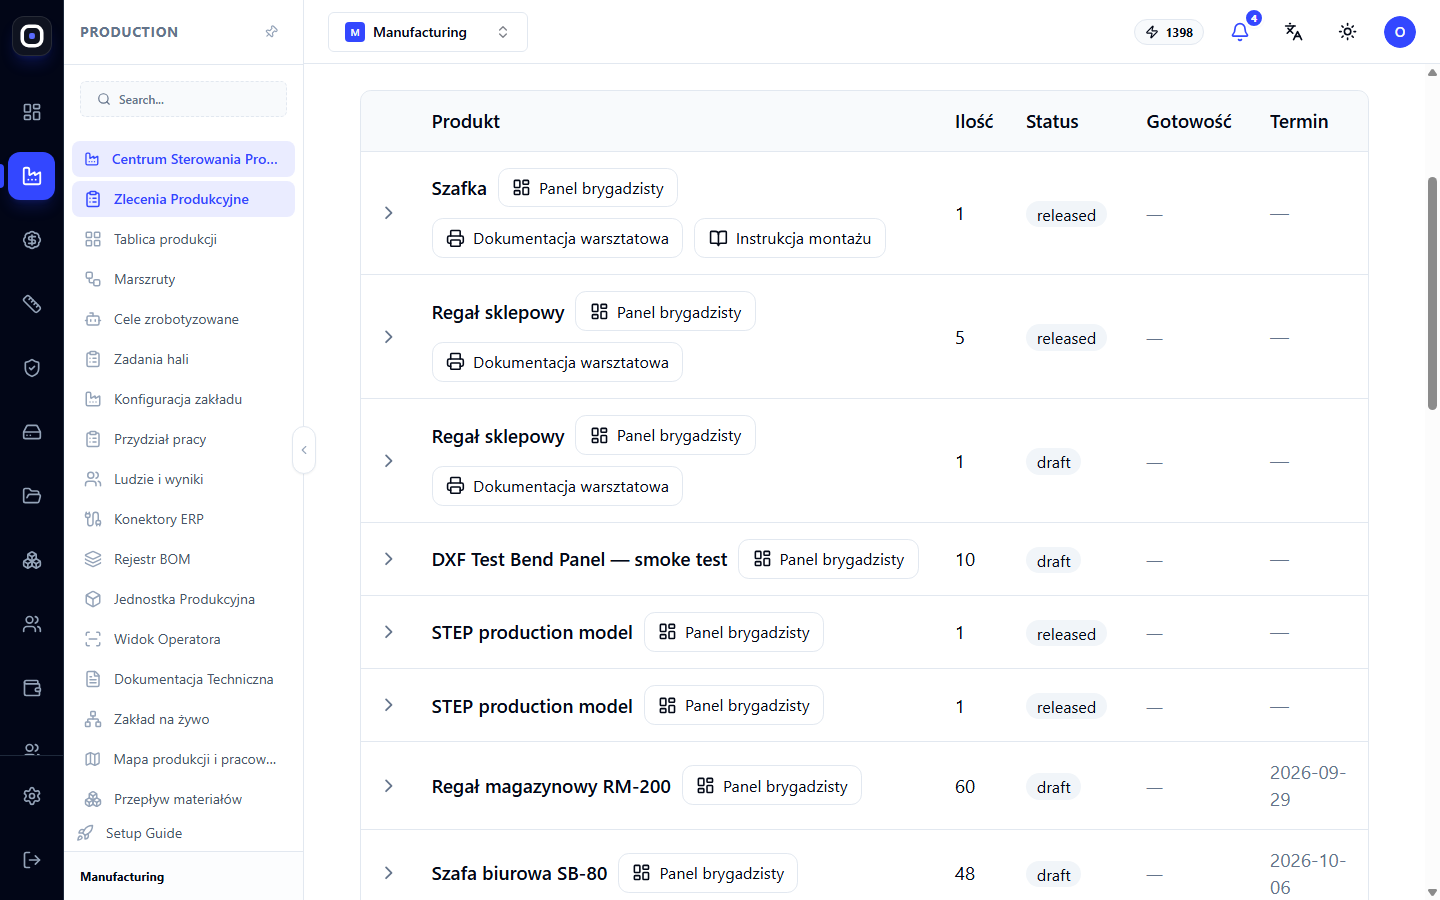Open settings gear in left rail
Image resolution: width=1440 pixels, height=900 pixels.
tap(32, 796)
